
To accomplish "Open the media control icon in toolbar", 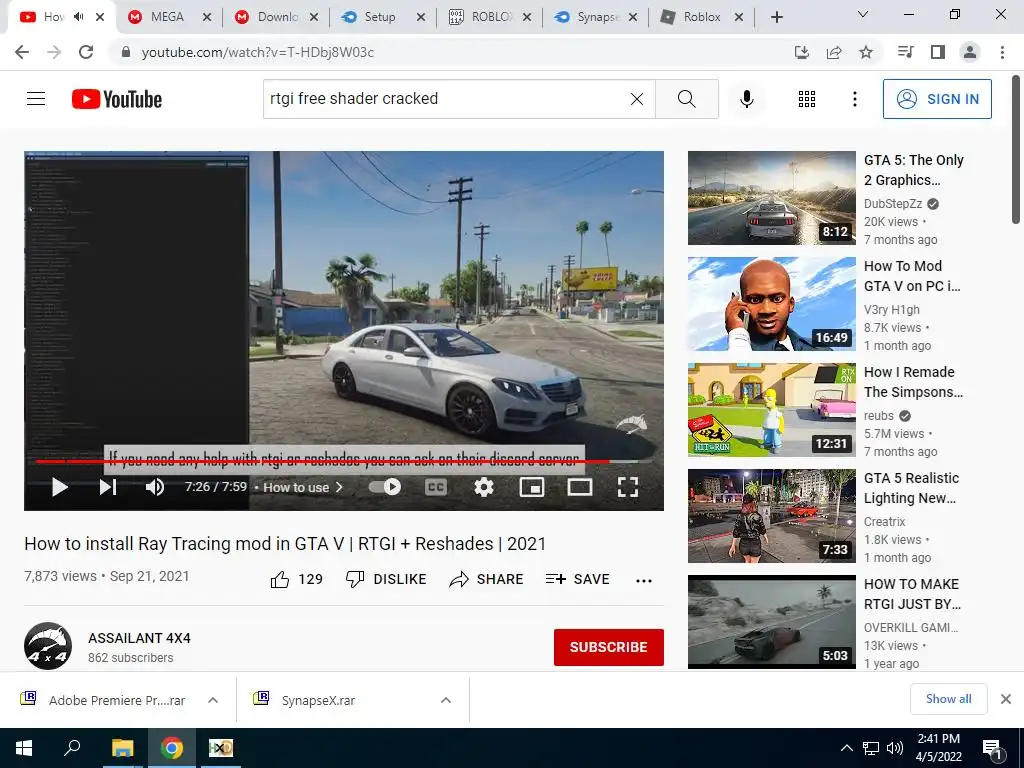I will tap(906, 52).
